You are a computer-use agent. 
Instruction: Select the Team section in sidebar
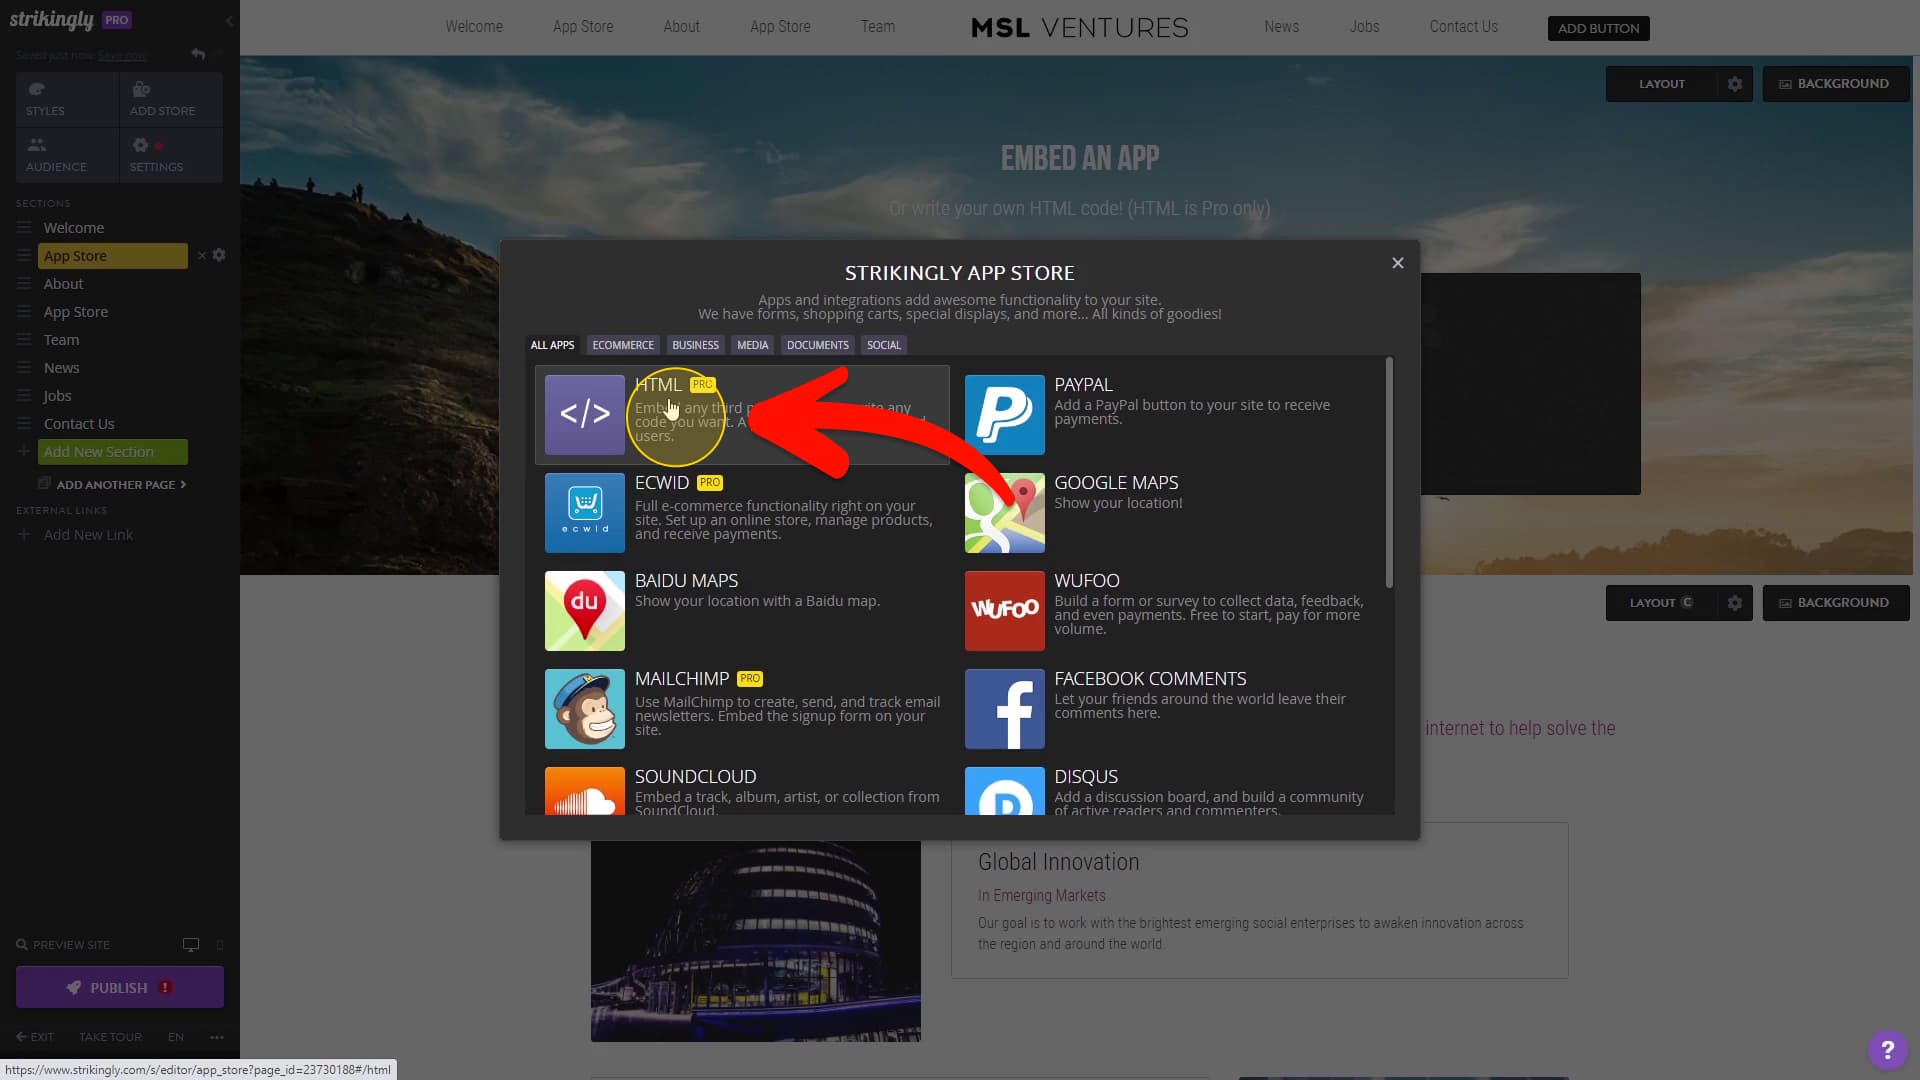tap(61, 340)
